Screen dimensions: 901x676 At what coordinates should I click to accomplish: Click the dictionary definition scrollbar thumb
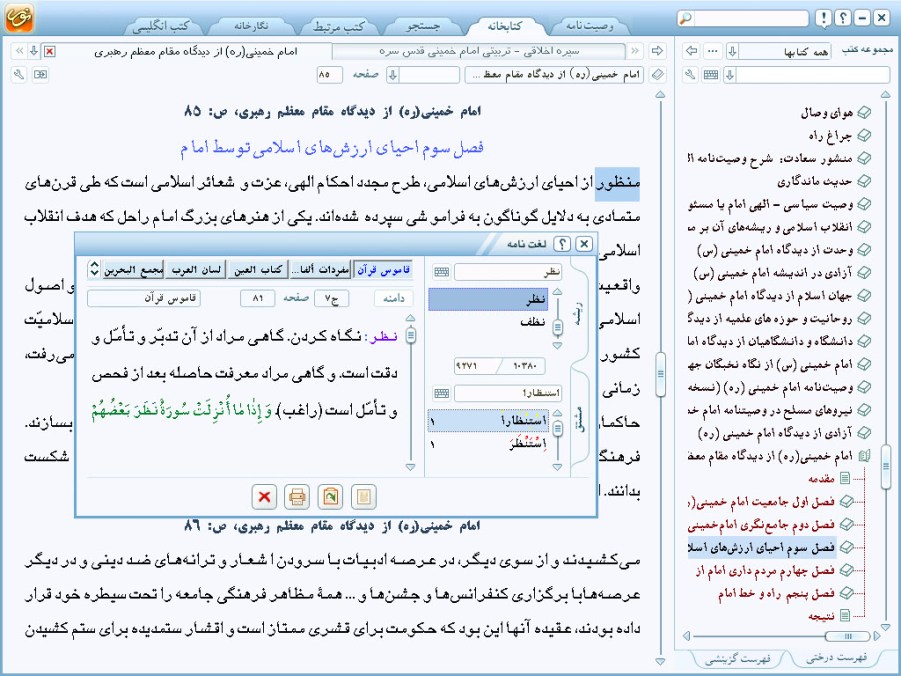click(410, 335)
